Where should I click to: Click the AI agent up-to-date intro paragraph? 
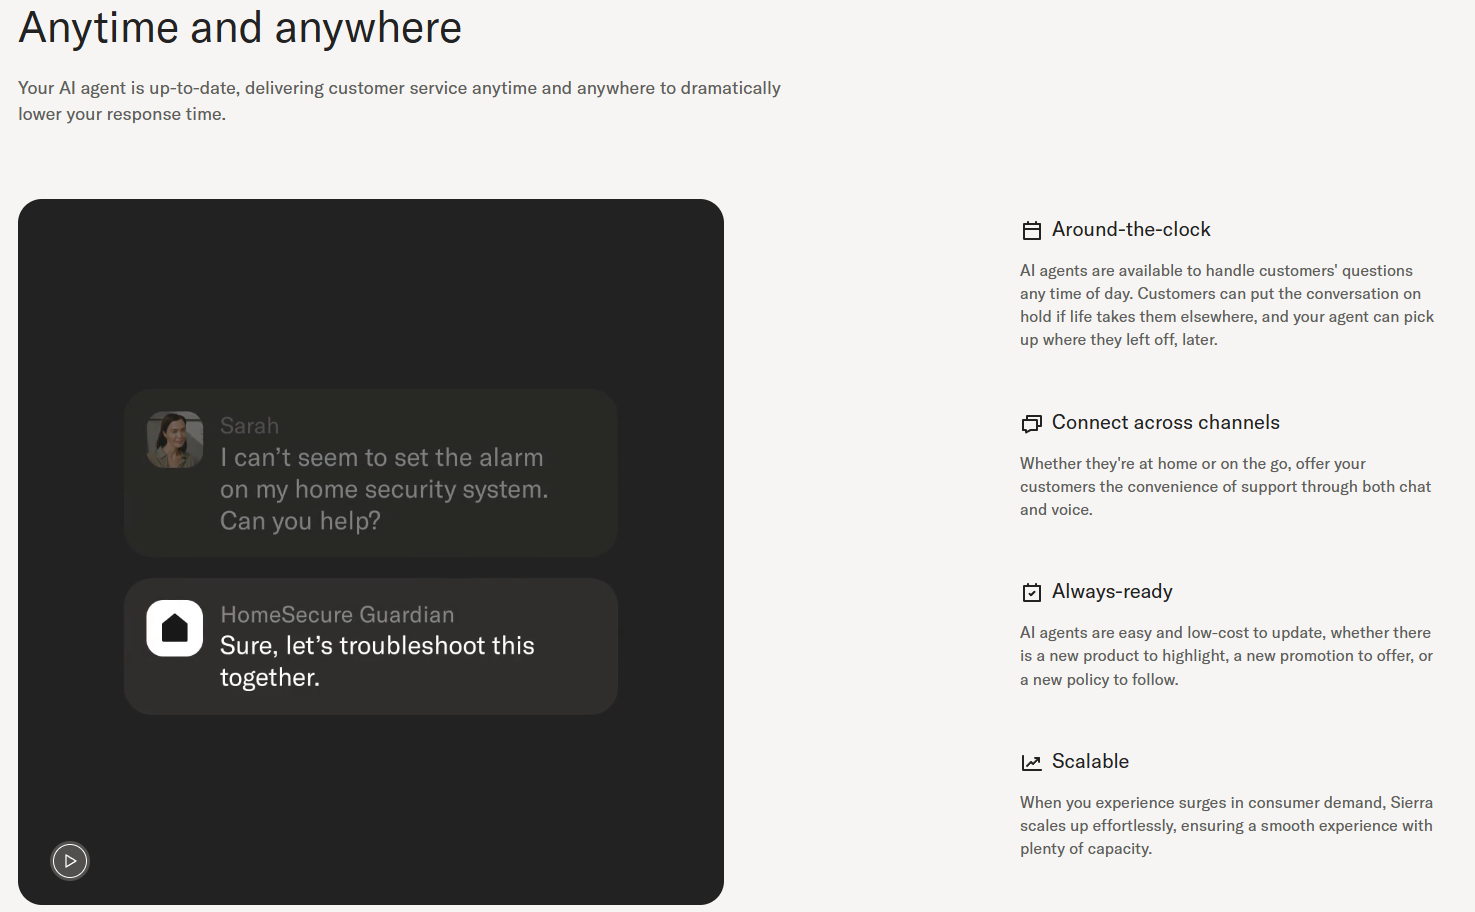(x=399, y=101)
